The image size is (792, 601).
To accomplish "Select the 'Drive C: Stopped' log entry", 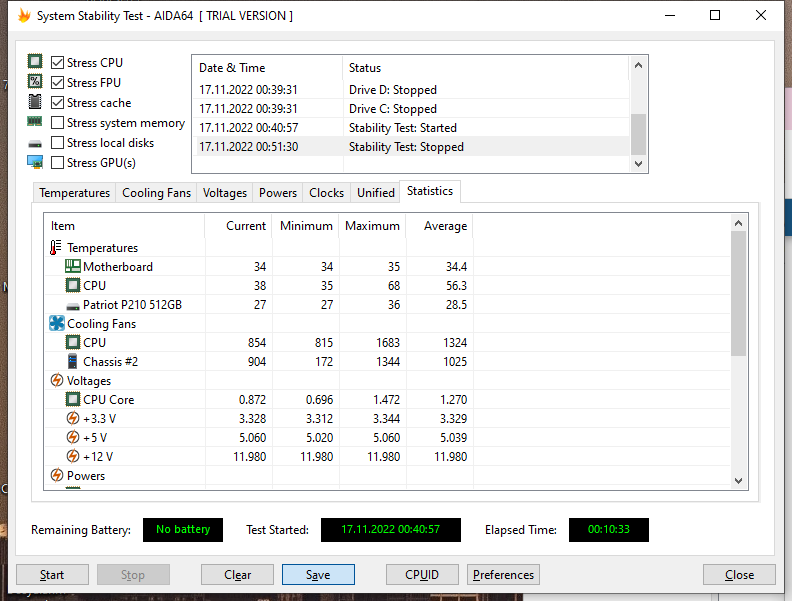I will [412, 109].
